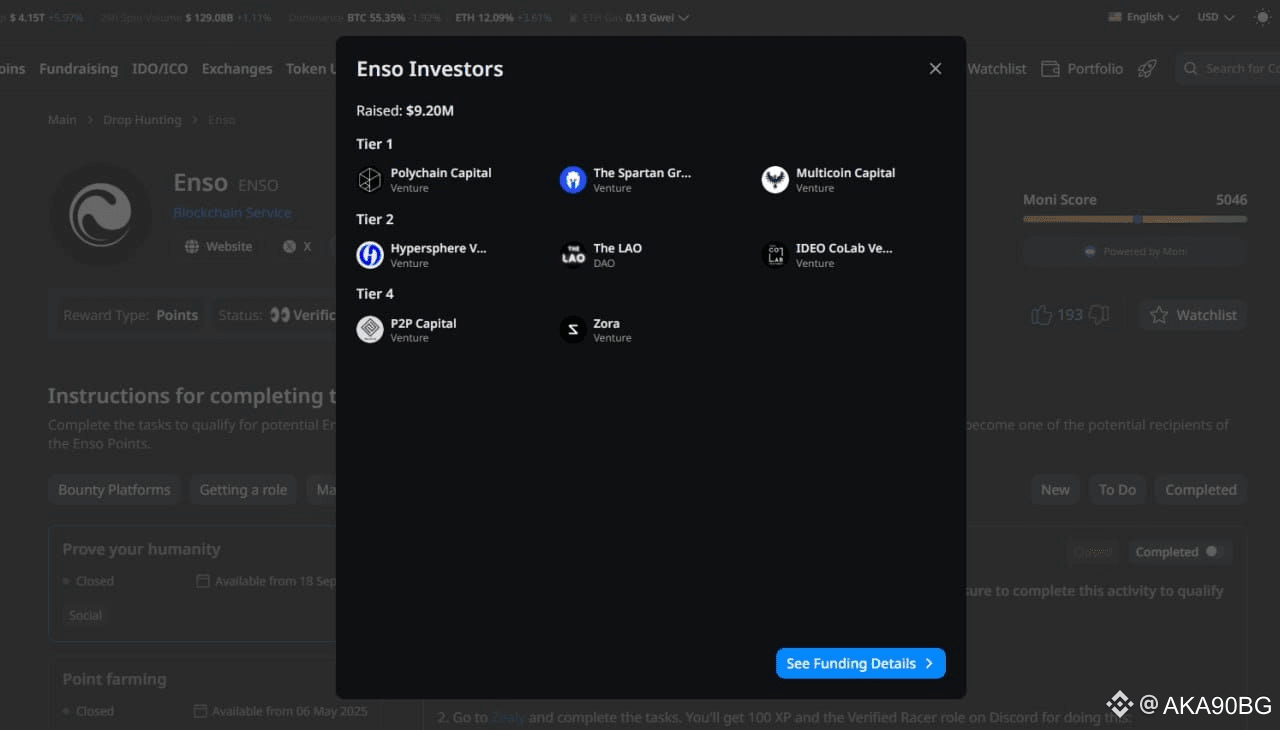This screenshot has height=730, width=1280.
Task: Click the Social tag under Prove your humanity
Action: 85,615
